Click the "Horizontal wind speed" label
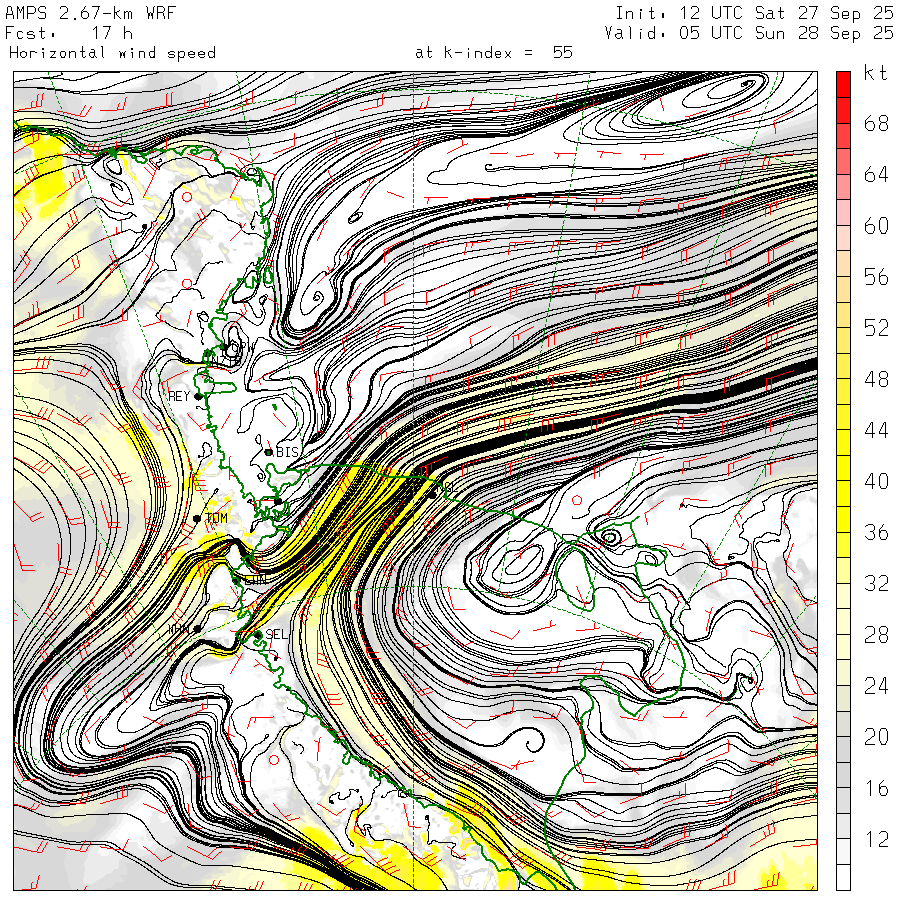This screenshot has height=900, width=900. 112,53
